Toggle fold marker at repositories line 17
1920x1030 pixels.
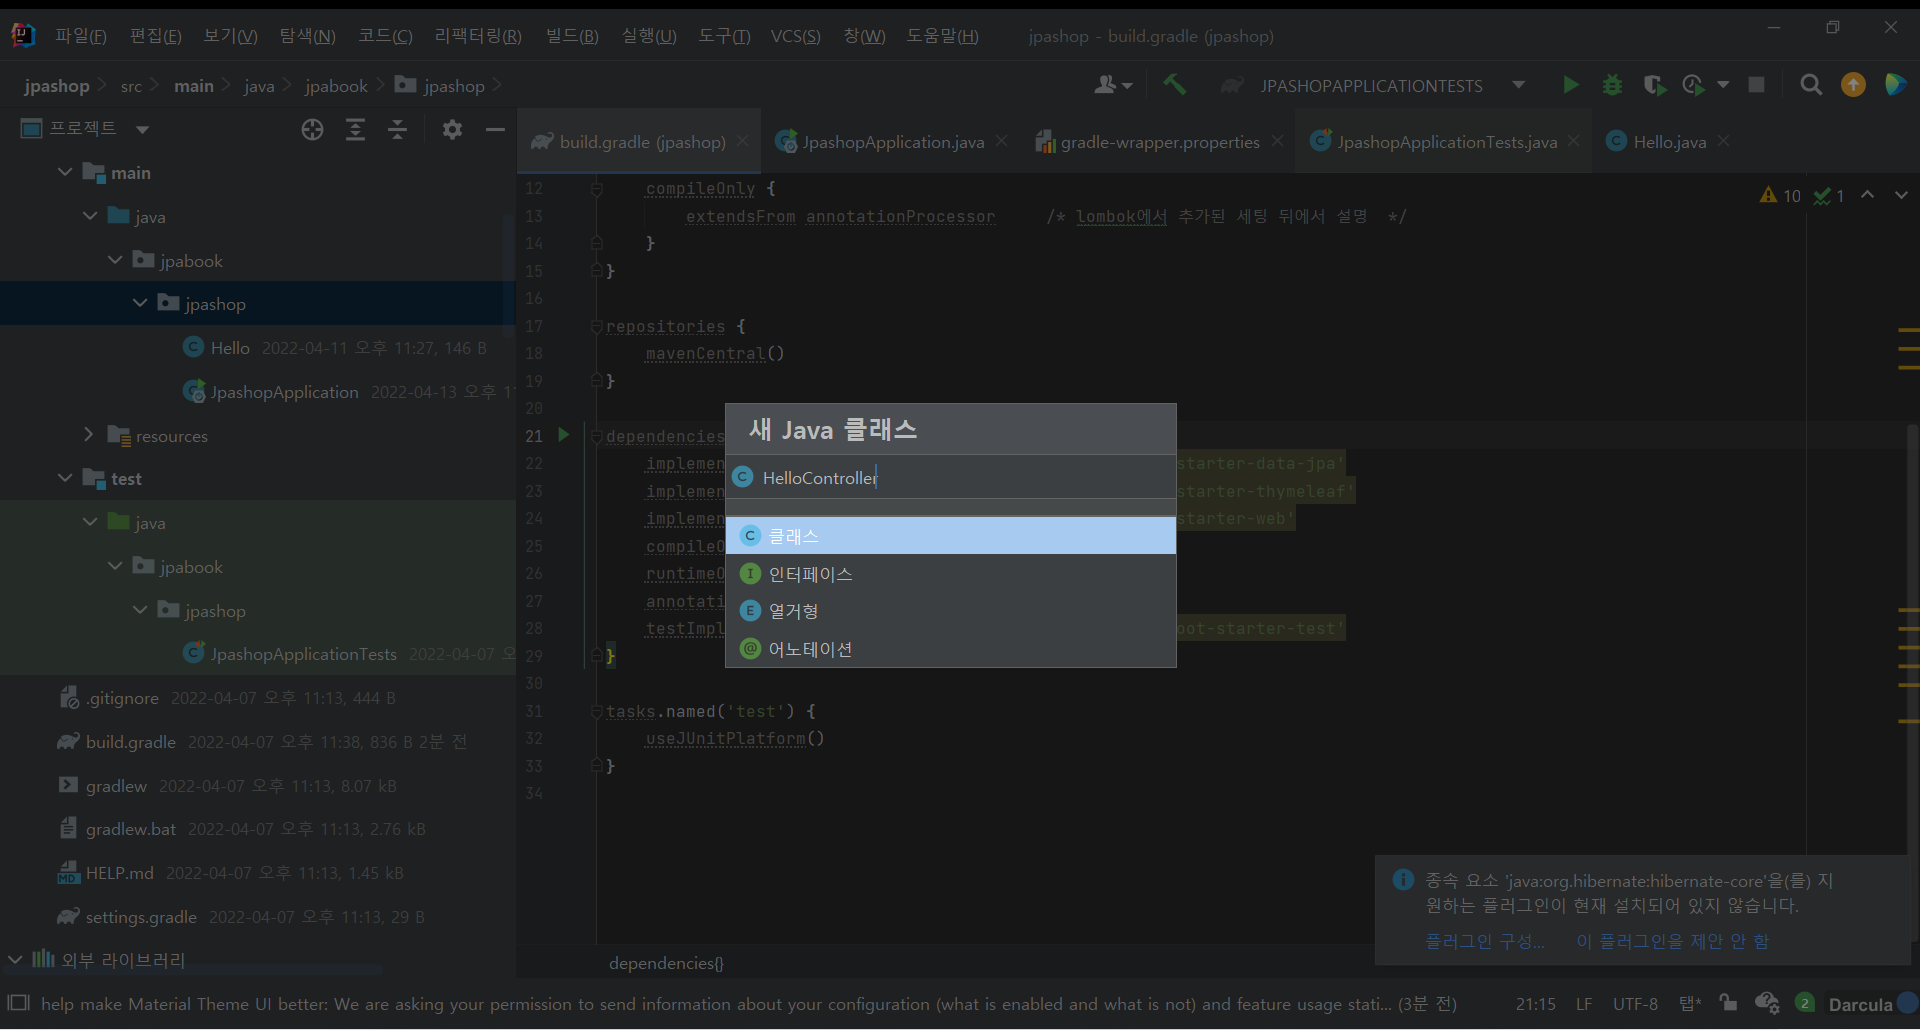click(x=597, y=326)
